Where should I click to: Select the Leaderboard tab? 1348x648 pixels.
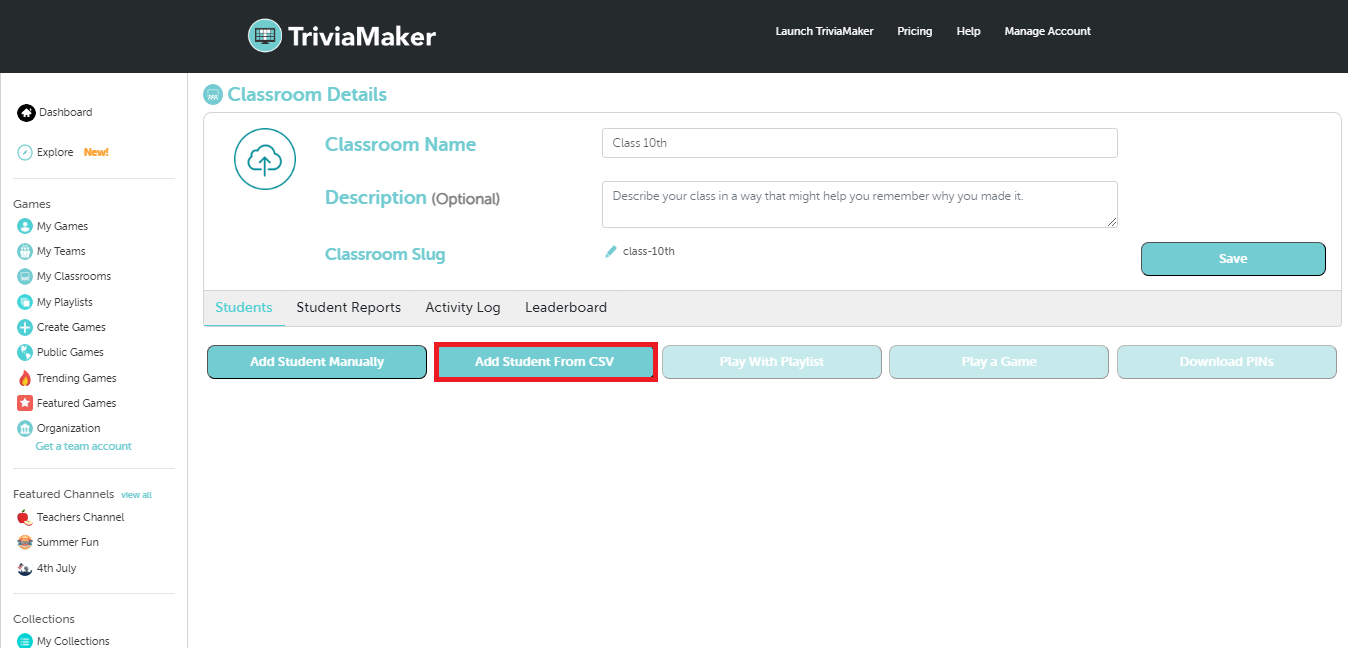tap(566, 308)
